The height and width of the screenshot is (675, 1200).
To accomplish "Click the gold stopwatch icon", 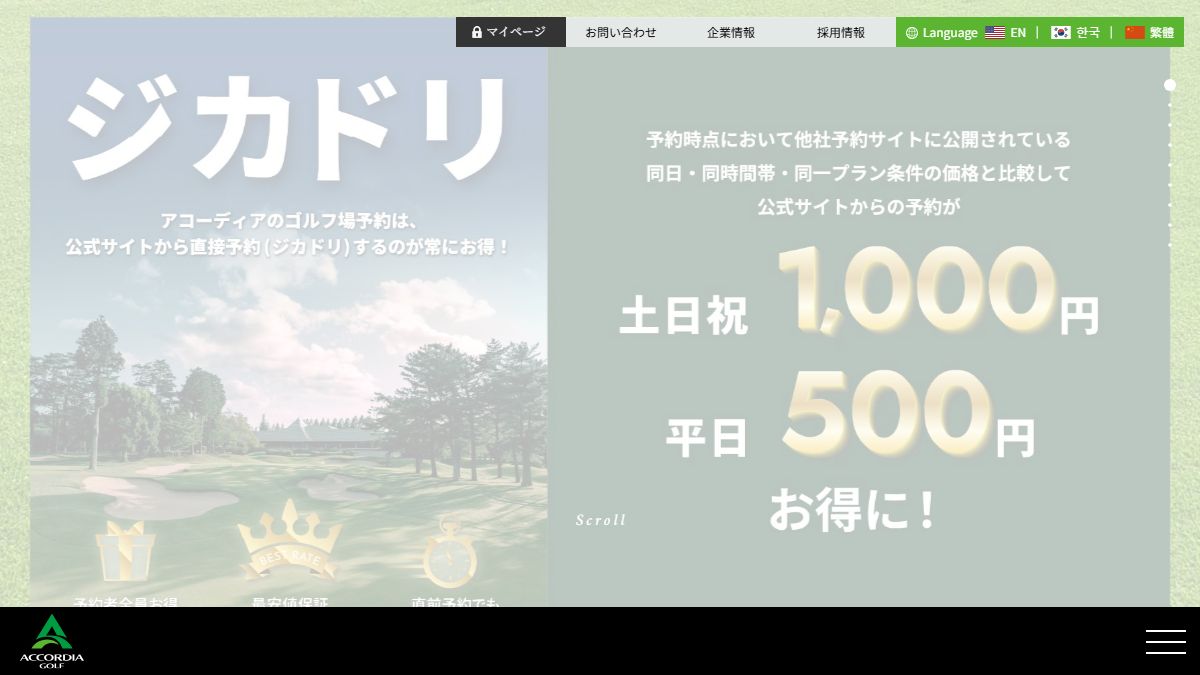I will pyautogui.click(x=449, y=552).
